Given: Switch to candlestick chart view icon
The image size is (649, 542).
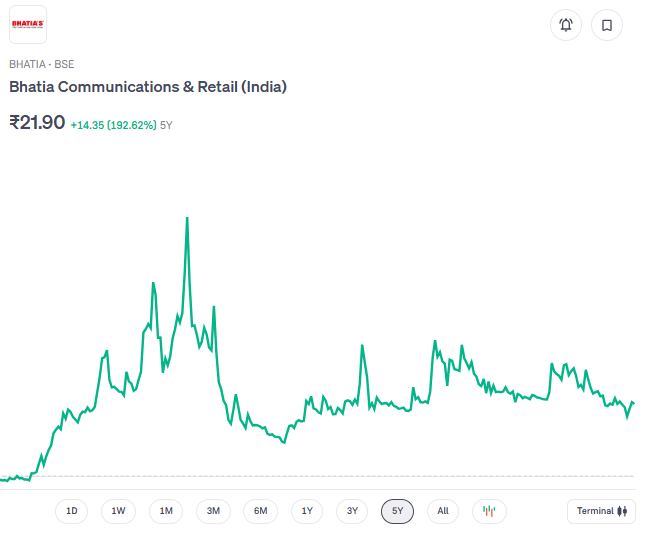Looking at the screenshot, I should pyautogui.click(x=489, y=511).
